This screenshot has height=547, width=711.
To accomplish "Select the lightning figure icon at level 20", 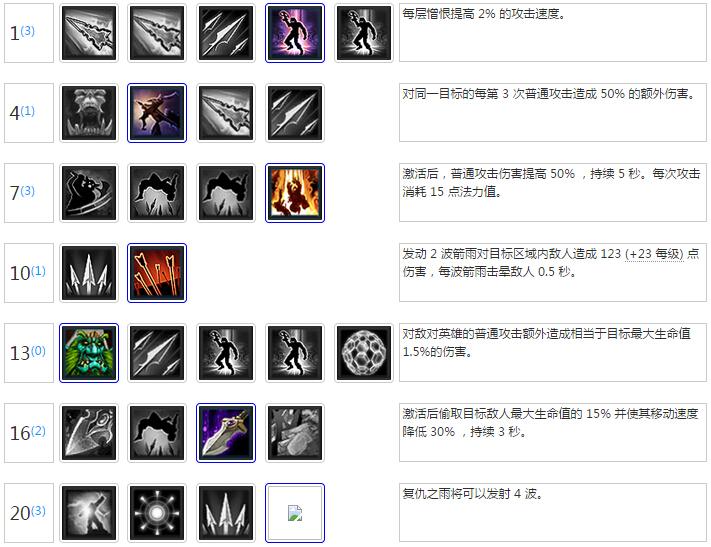I will (89, 513).
